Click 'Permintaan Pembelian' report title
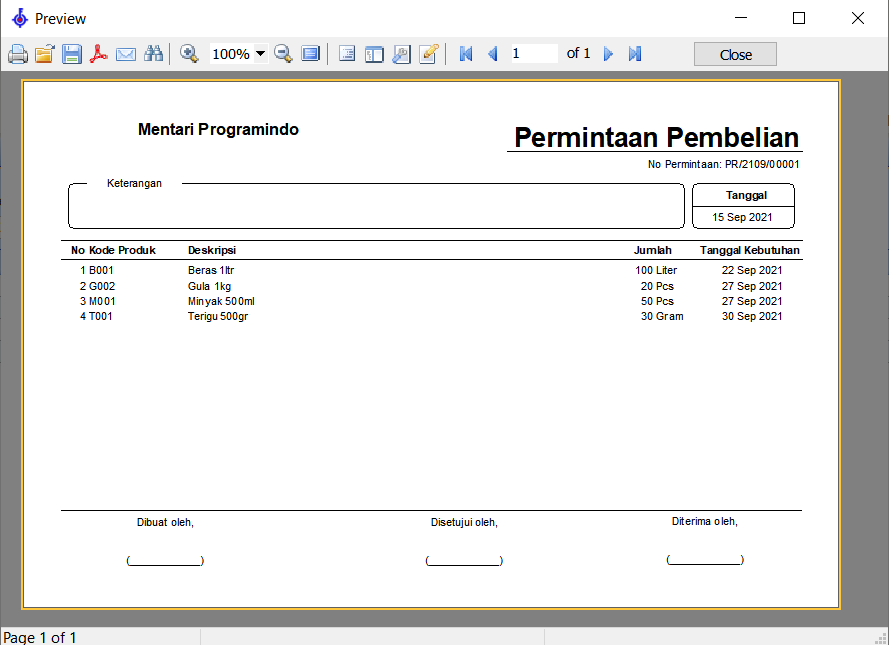This screenshot has width=889, height=645. coord(657,138)
